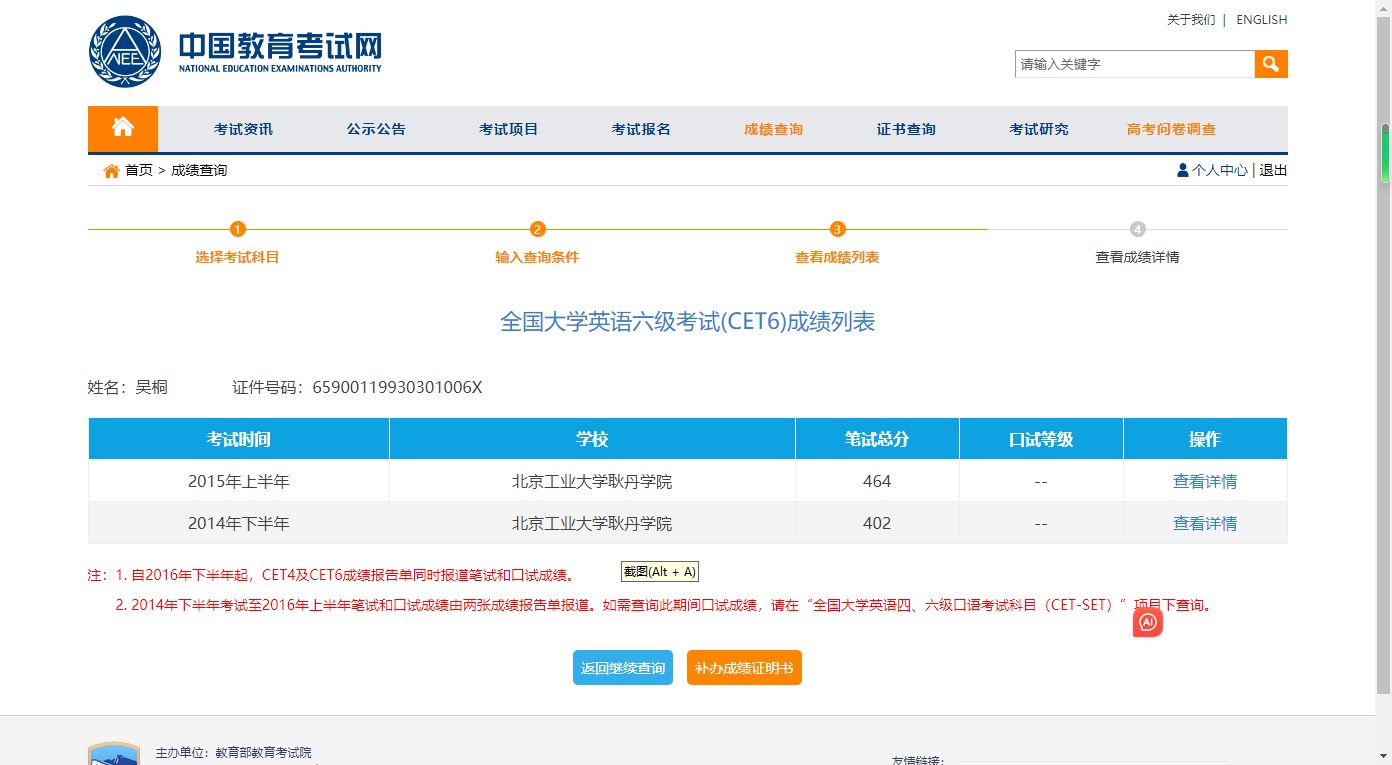Open the 考试报名 menu

point(641,129)
